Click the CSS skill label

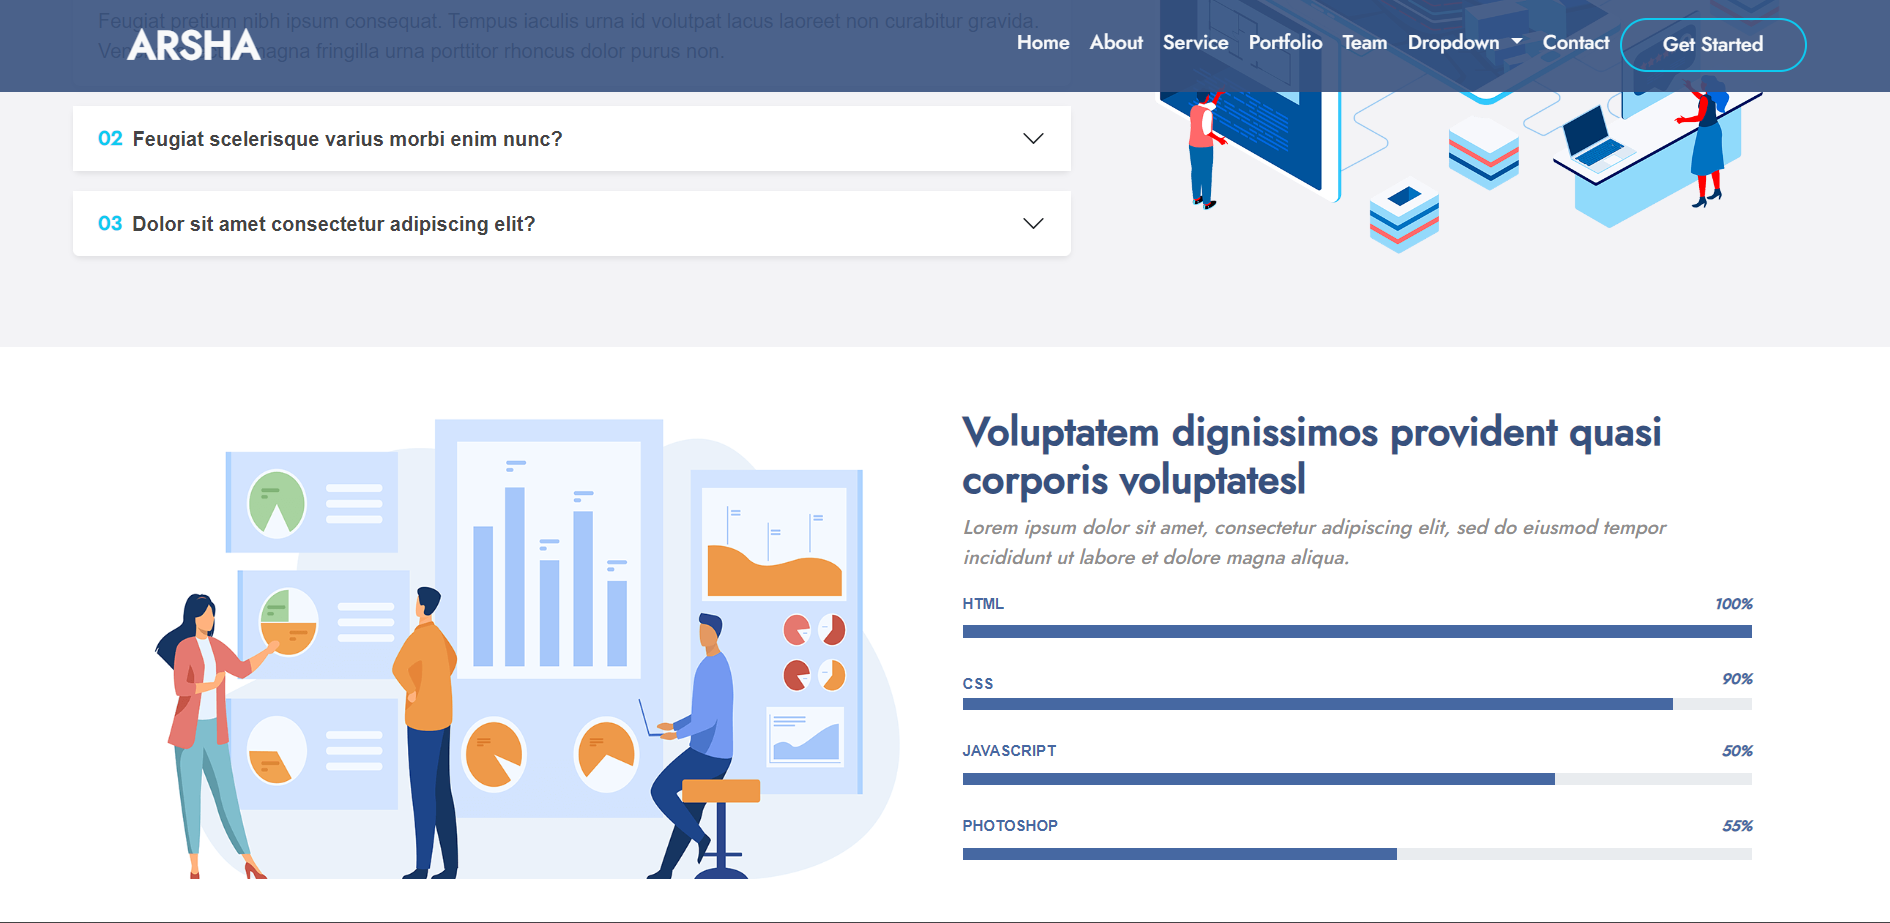(978, 684)
